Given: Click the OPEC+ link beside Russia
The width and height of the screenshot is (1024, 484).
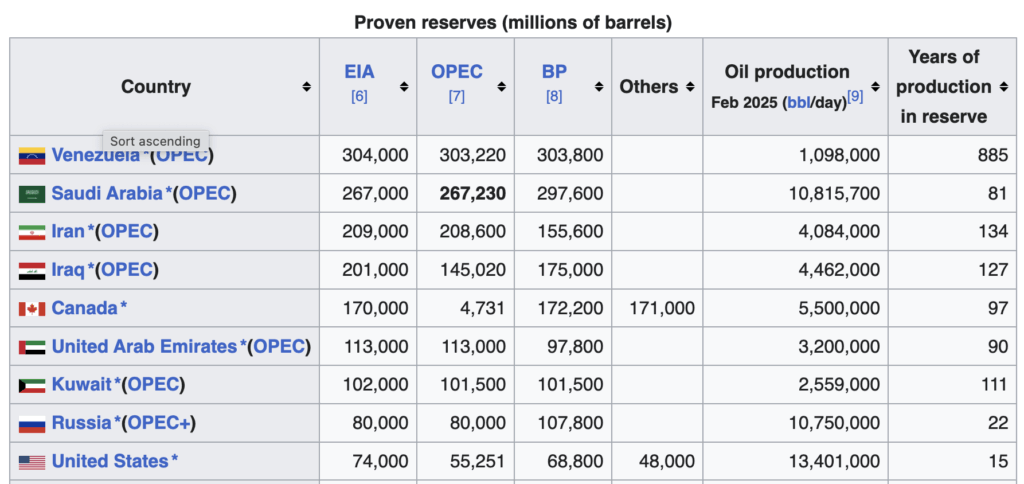Looking at the screenshot, I should 158,423.
